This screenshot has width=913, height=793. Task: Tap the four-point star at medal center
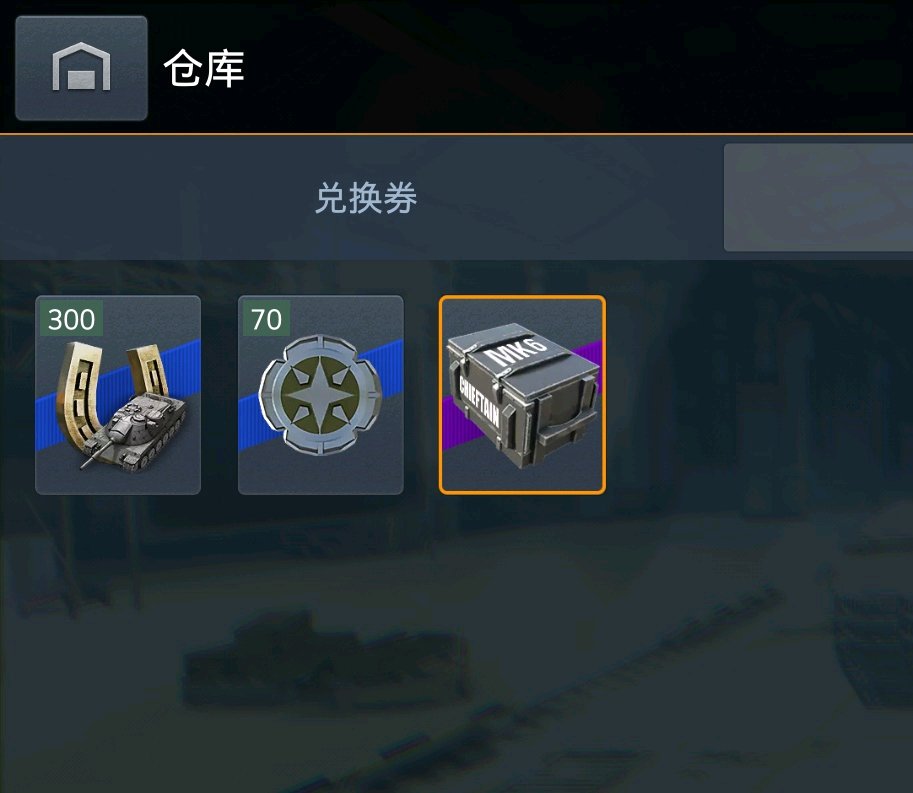point(320,395)
